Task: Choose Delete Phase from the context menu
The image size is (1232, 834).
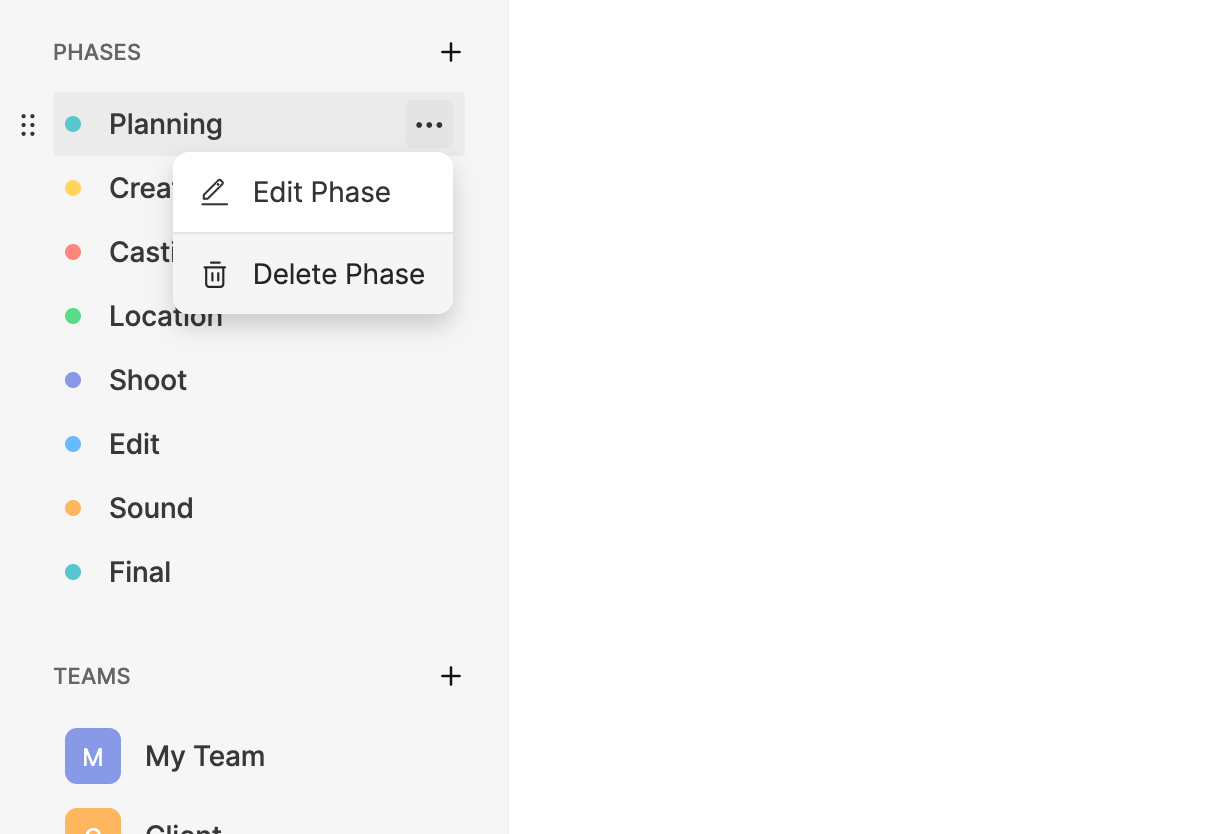Action: pyautogui.click(x=338, y=274)
